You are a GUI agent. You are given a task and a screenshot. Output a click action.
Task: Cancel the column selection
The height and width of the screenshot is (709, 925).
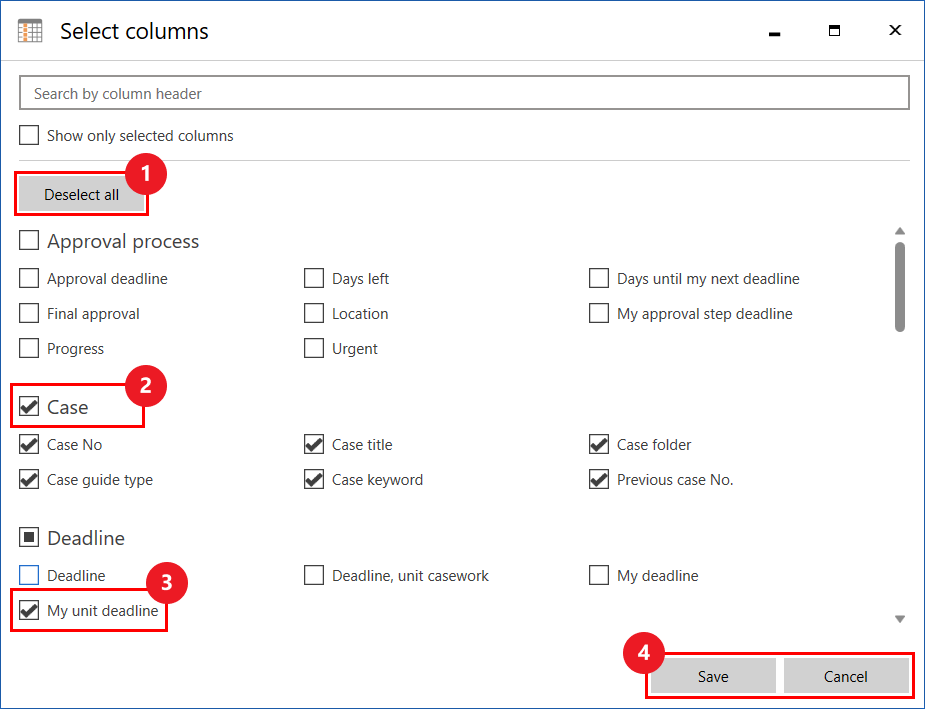coord(846,676)
